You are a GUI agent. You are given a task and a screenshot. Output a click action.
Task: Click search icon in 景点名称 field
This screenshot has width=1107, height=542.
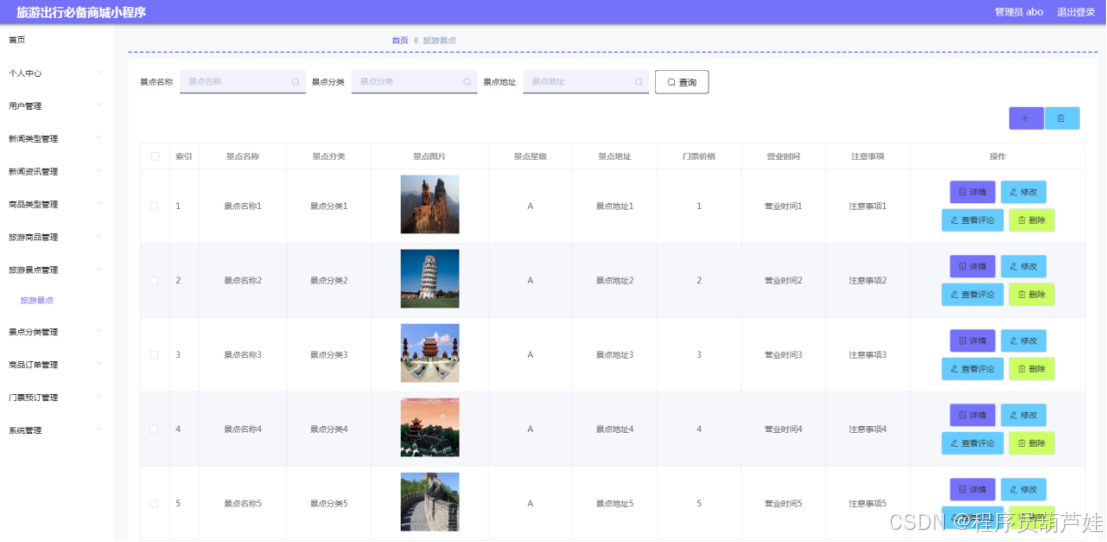pyautogui.click(x=295, y=82)
